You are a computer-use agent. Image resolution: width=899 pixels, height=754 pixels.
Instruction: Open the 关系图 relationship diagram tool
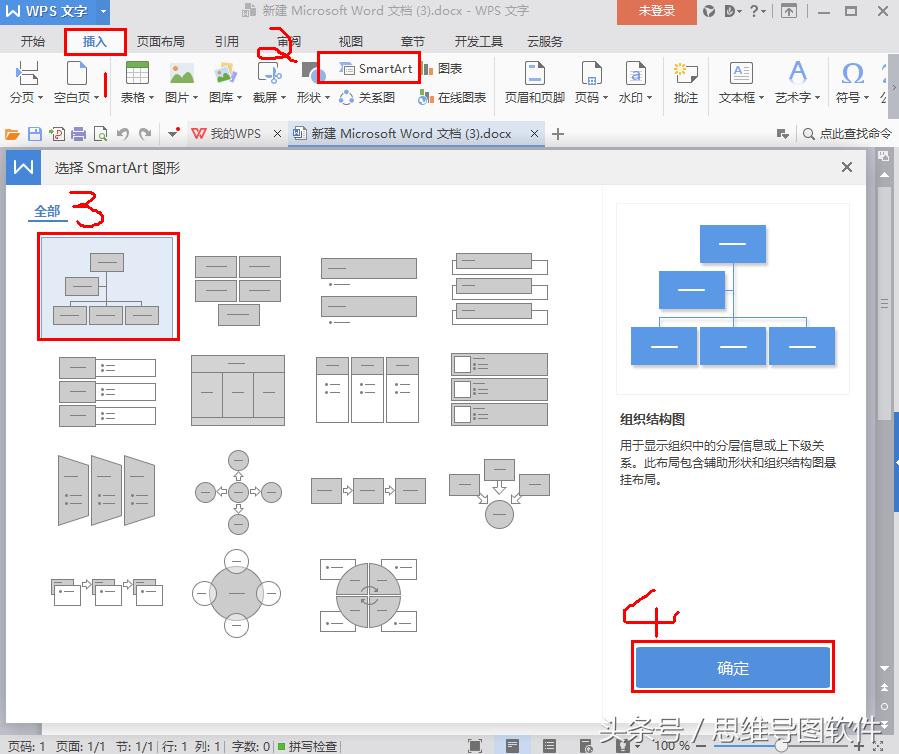coord(367,97)
